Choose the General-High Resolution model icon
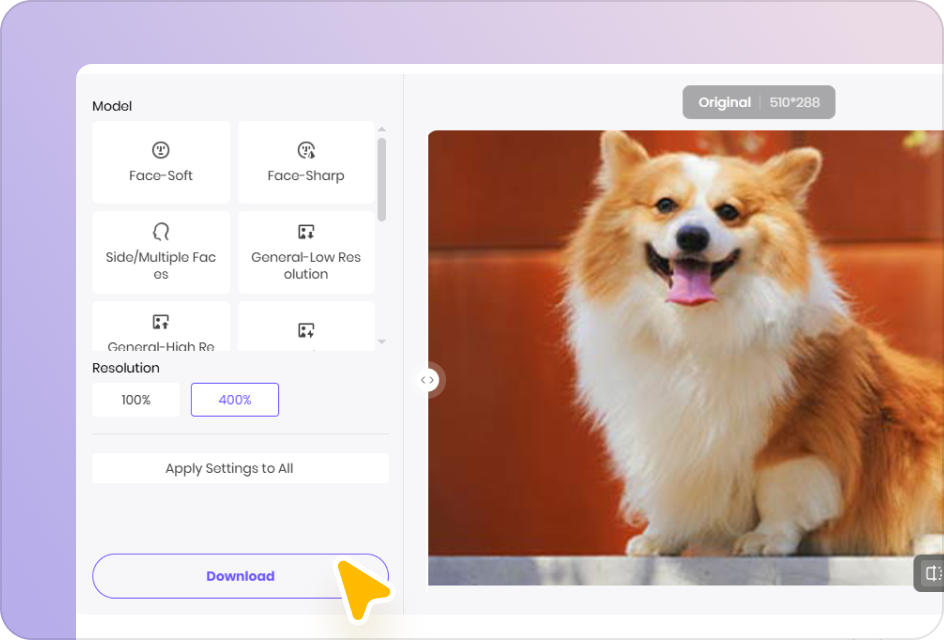This screenshot has width=944, height=640. [160, 322]
